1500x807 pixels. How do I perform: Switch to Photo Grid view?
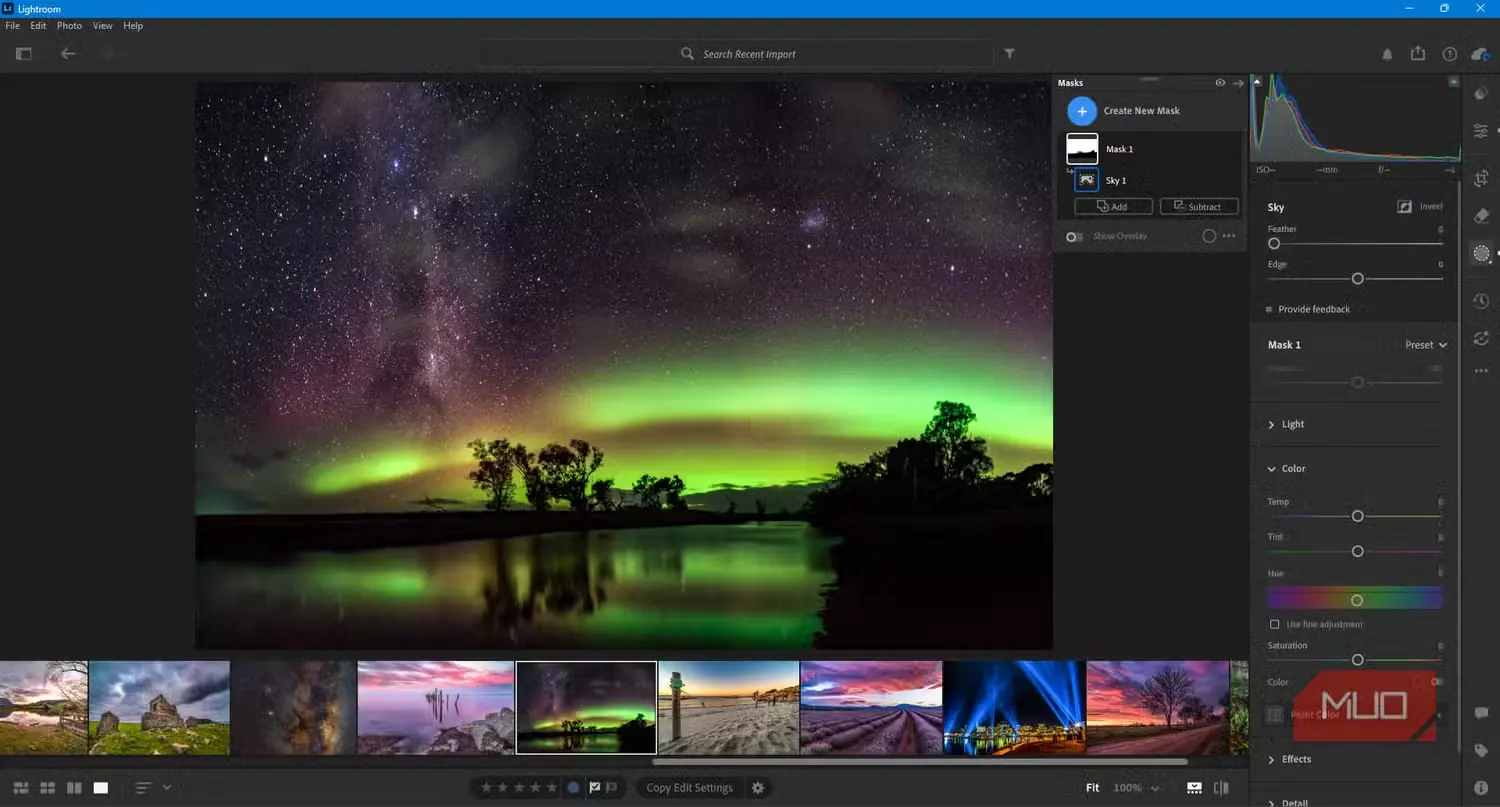pos(20,788)
